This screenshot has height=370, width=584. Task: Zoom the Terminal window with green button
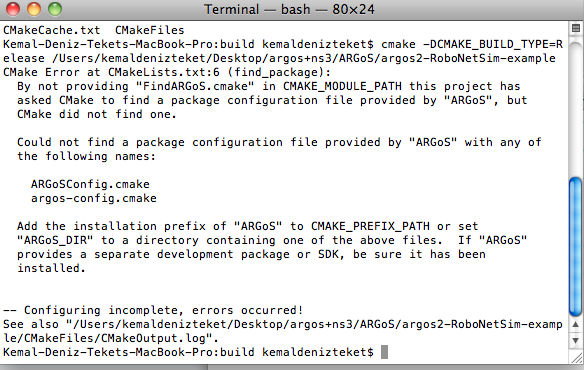click(x=55, y=9)
